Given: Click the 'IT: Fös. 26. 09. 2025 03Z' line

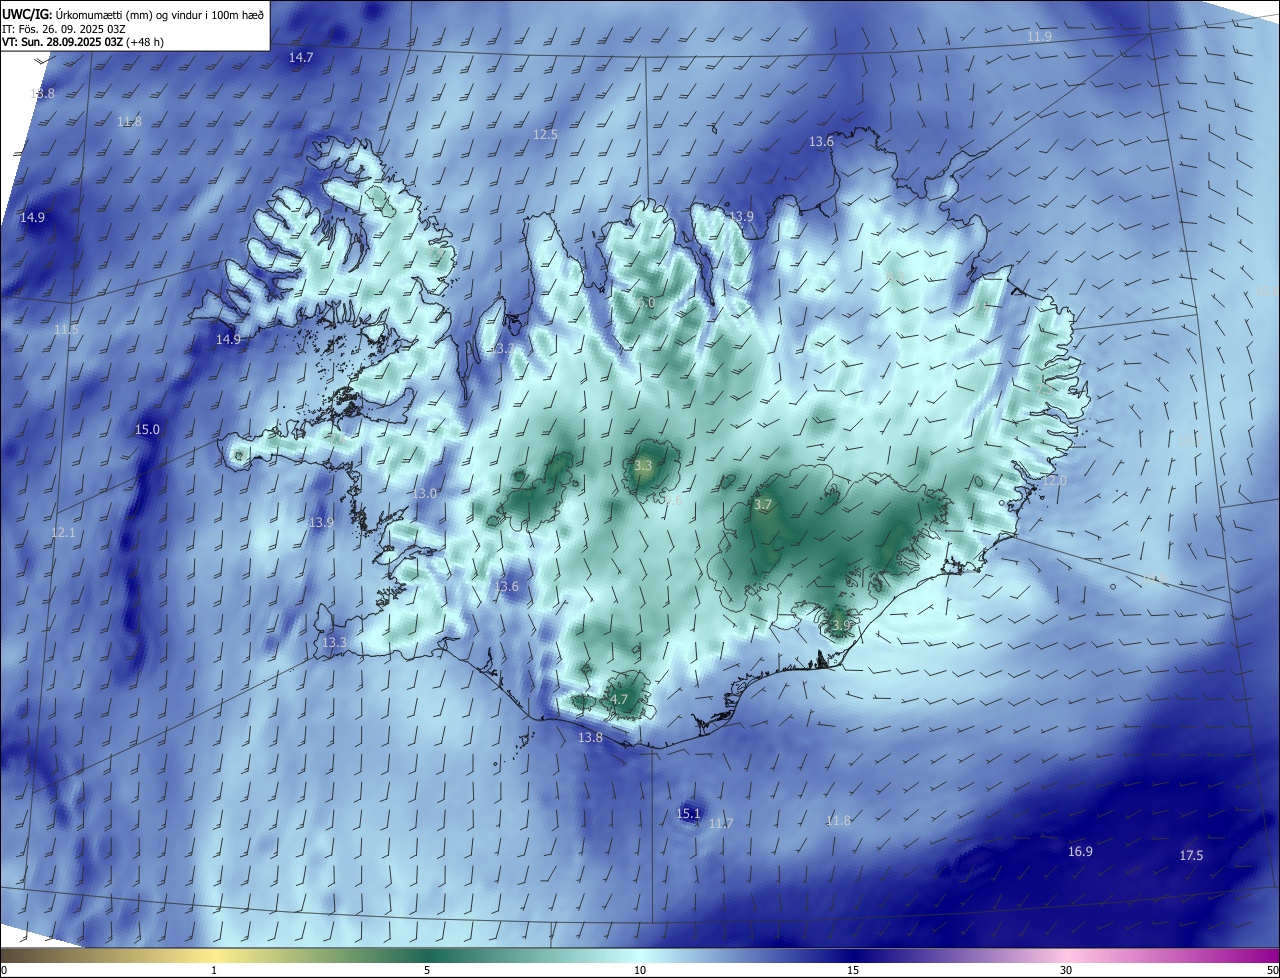Looking at the screenshot, I should pyautogui.click(x=63, y=29).
